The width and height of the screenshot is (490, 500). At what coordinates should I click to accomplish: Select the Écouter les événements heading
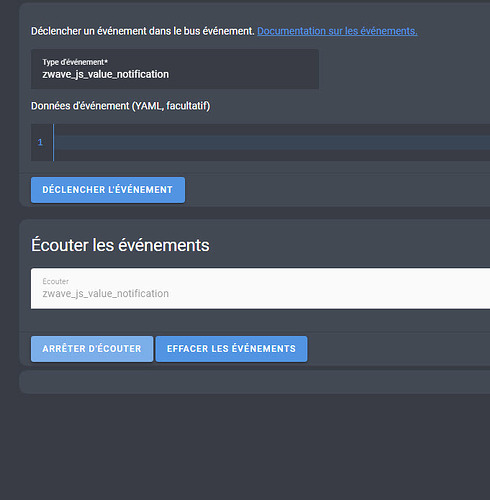pos(120,245)
